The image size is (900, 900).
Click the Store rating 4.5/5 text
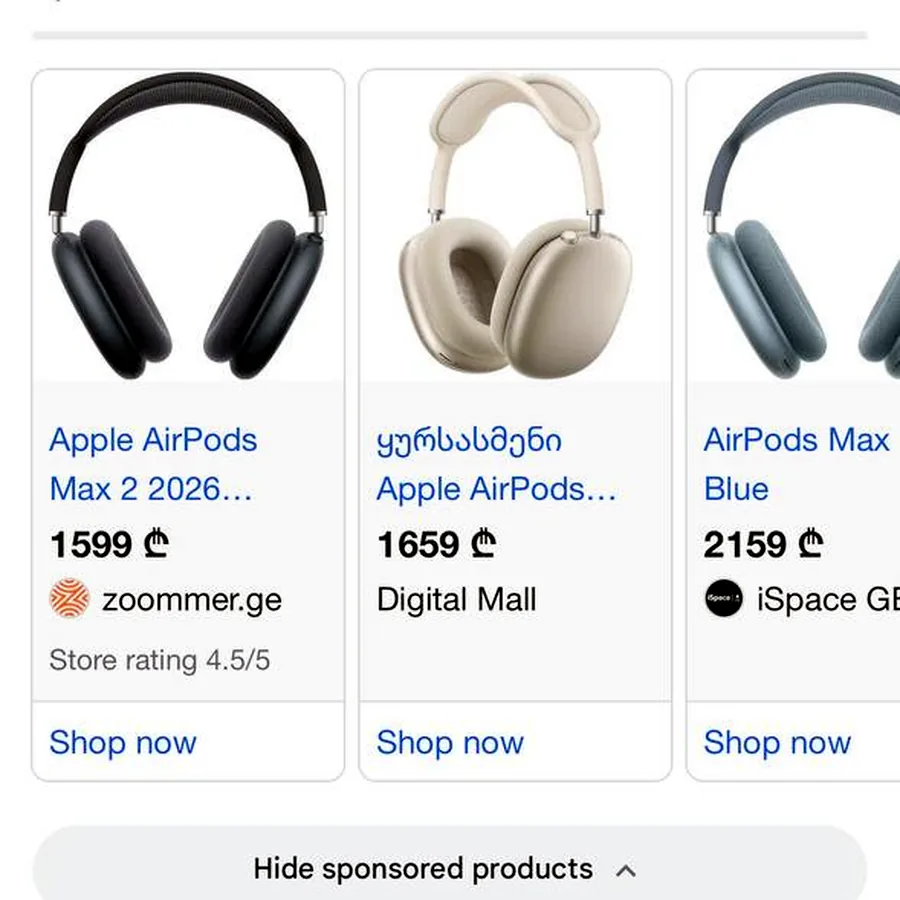pos(160,660)
